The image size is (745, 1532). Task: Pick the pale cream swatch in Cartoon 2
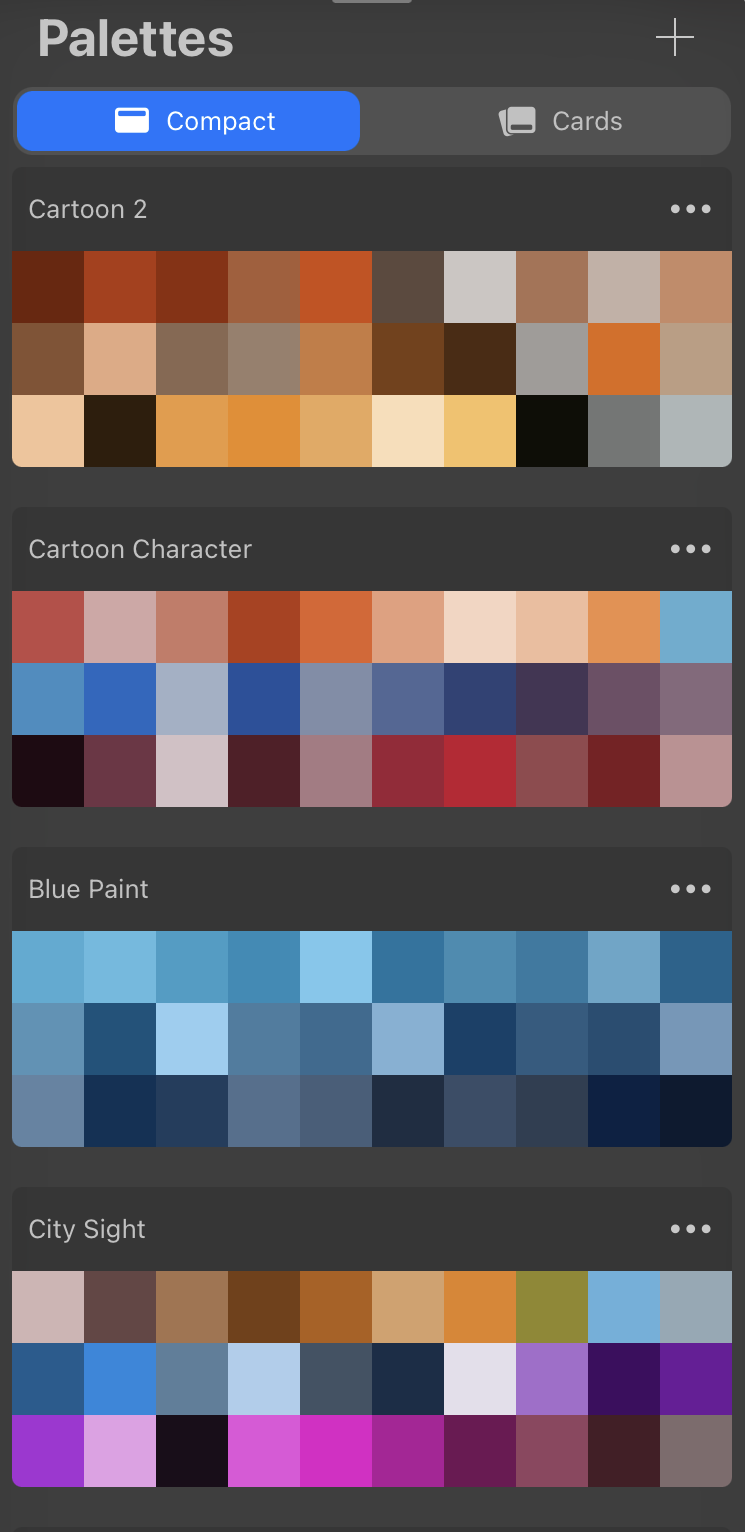click(x=408, y=431)
